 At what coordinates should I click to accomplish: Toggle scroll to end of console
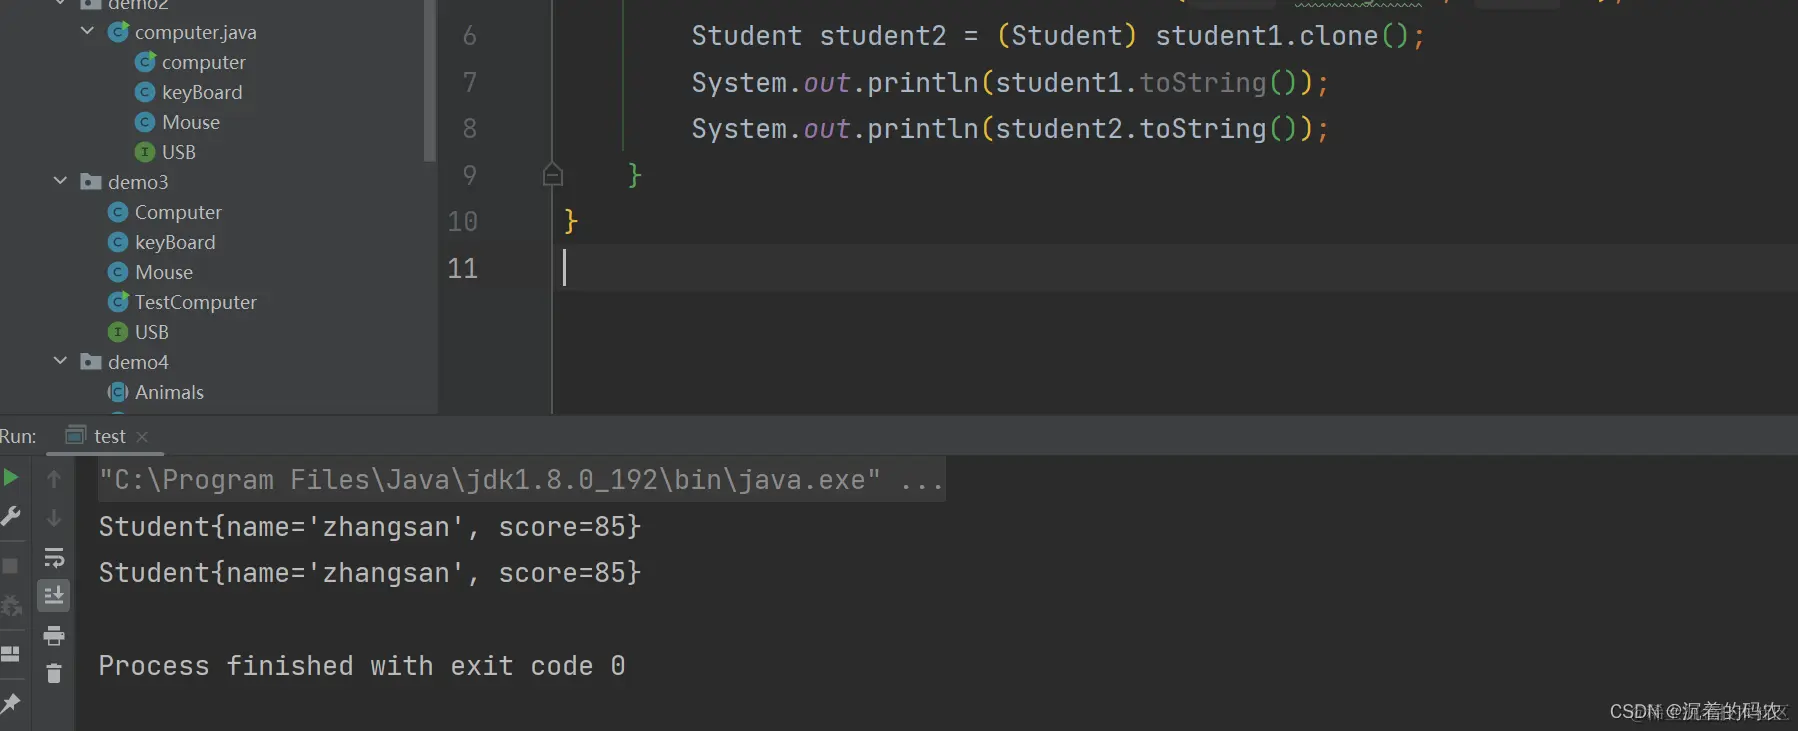(x=54, y=596)
